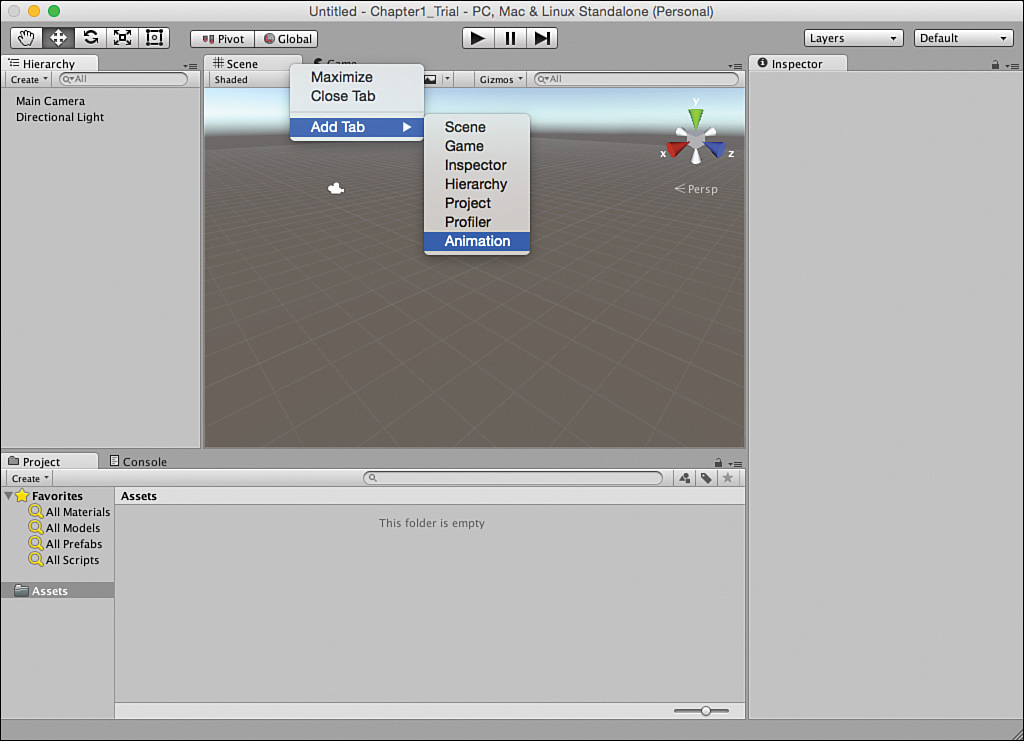Switch to the Hierarchy tab
This screenshot has width=1024, height=741.
tap(50, 63)
